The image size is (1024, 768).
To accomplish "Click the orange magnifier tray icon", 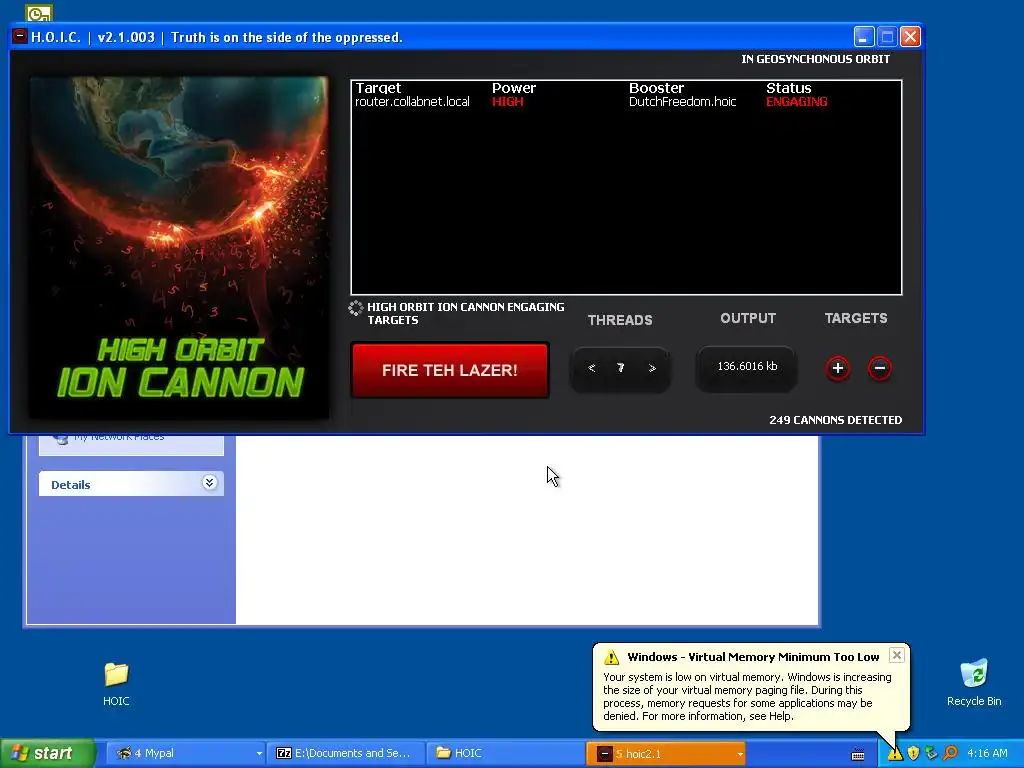I will (x=950, y=754).
